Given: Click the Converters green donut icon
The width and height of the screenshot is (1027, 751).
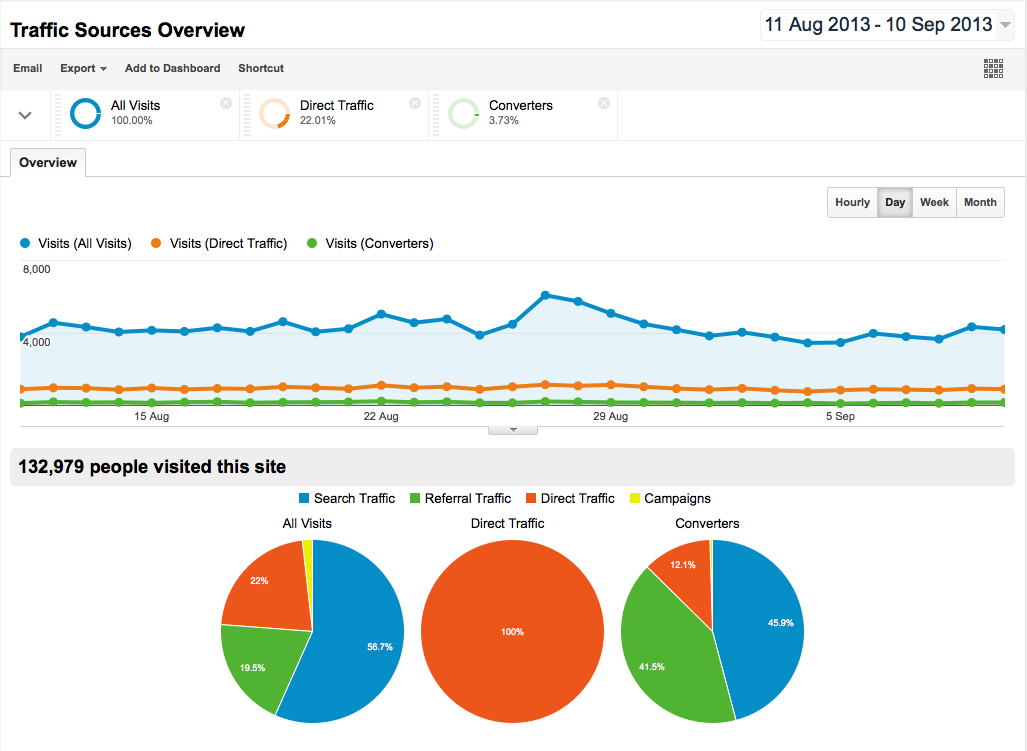Looking at the screenshot, I should [x=464, y=113].
